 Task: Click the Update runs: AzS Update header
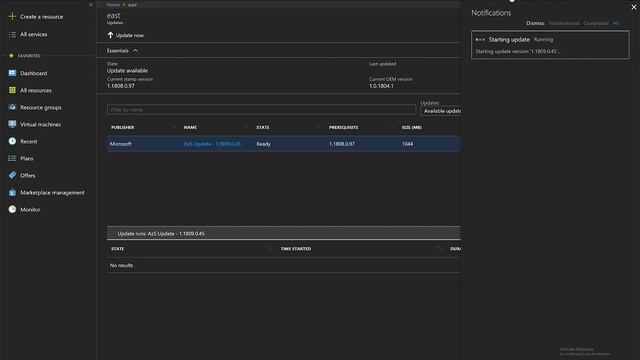point(284,233)
